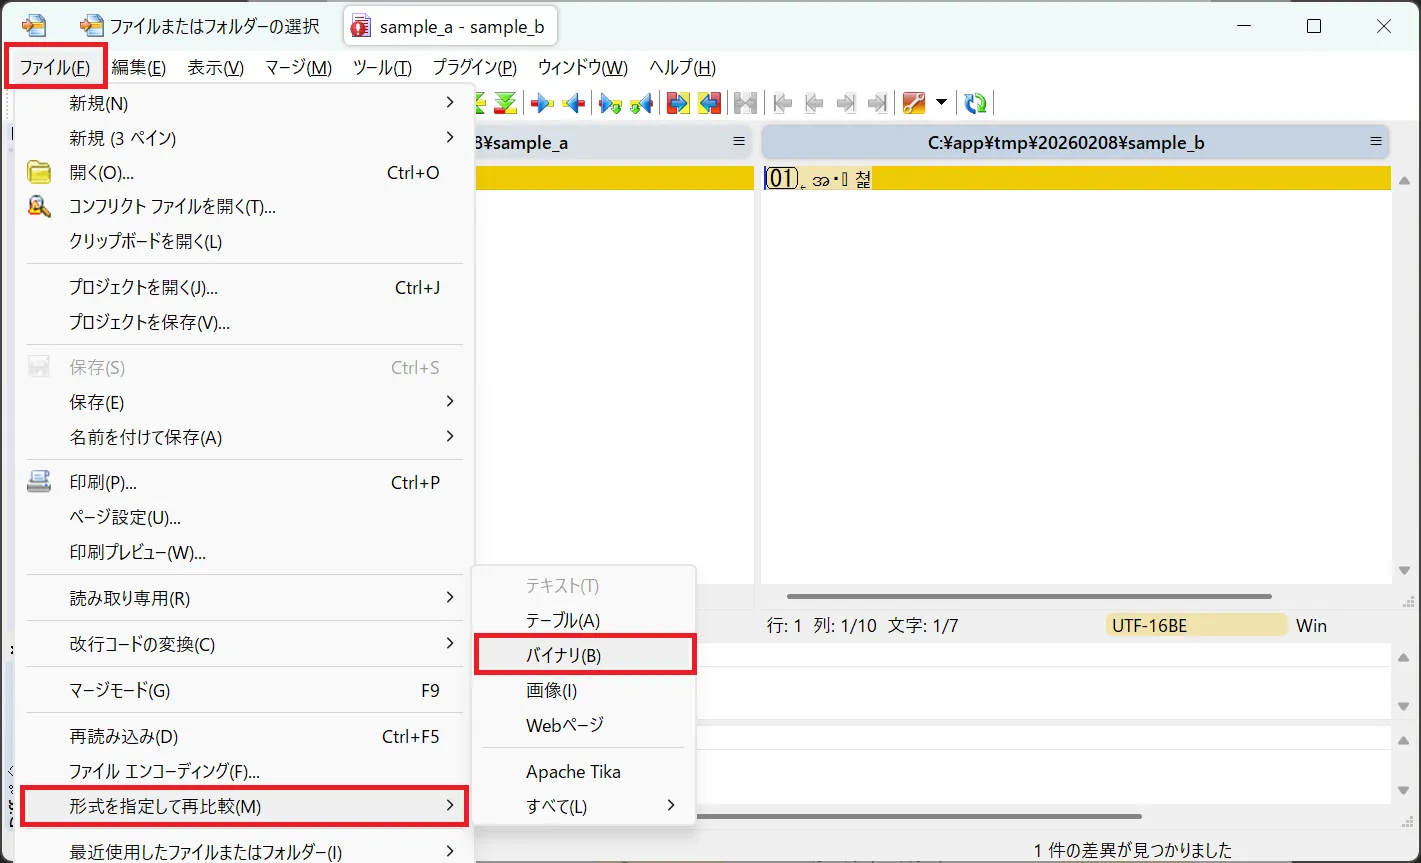Open the ヘルプ(H) menu
This screenshot has width=1421, height=863.
(682, 68)
